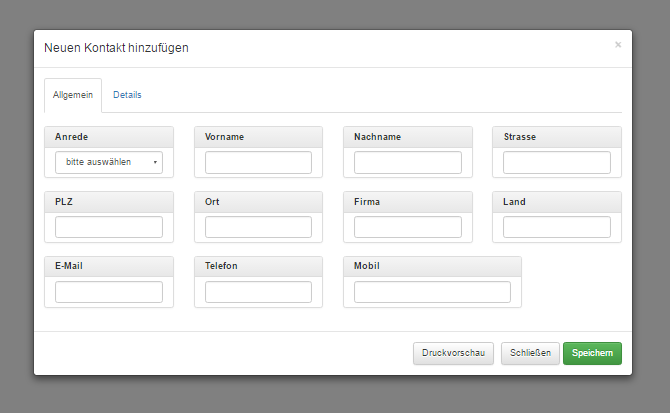Click the E-Mail input field
The image size is (670, 413).
pos(109,292)
